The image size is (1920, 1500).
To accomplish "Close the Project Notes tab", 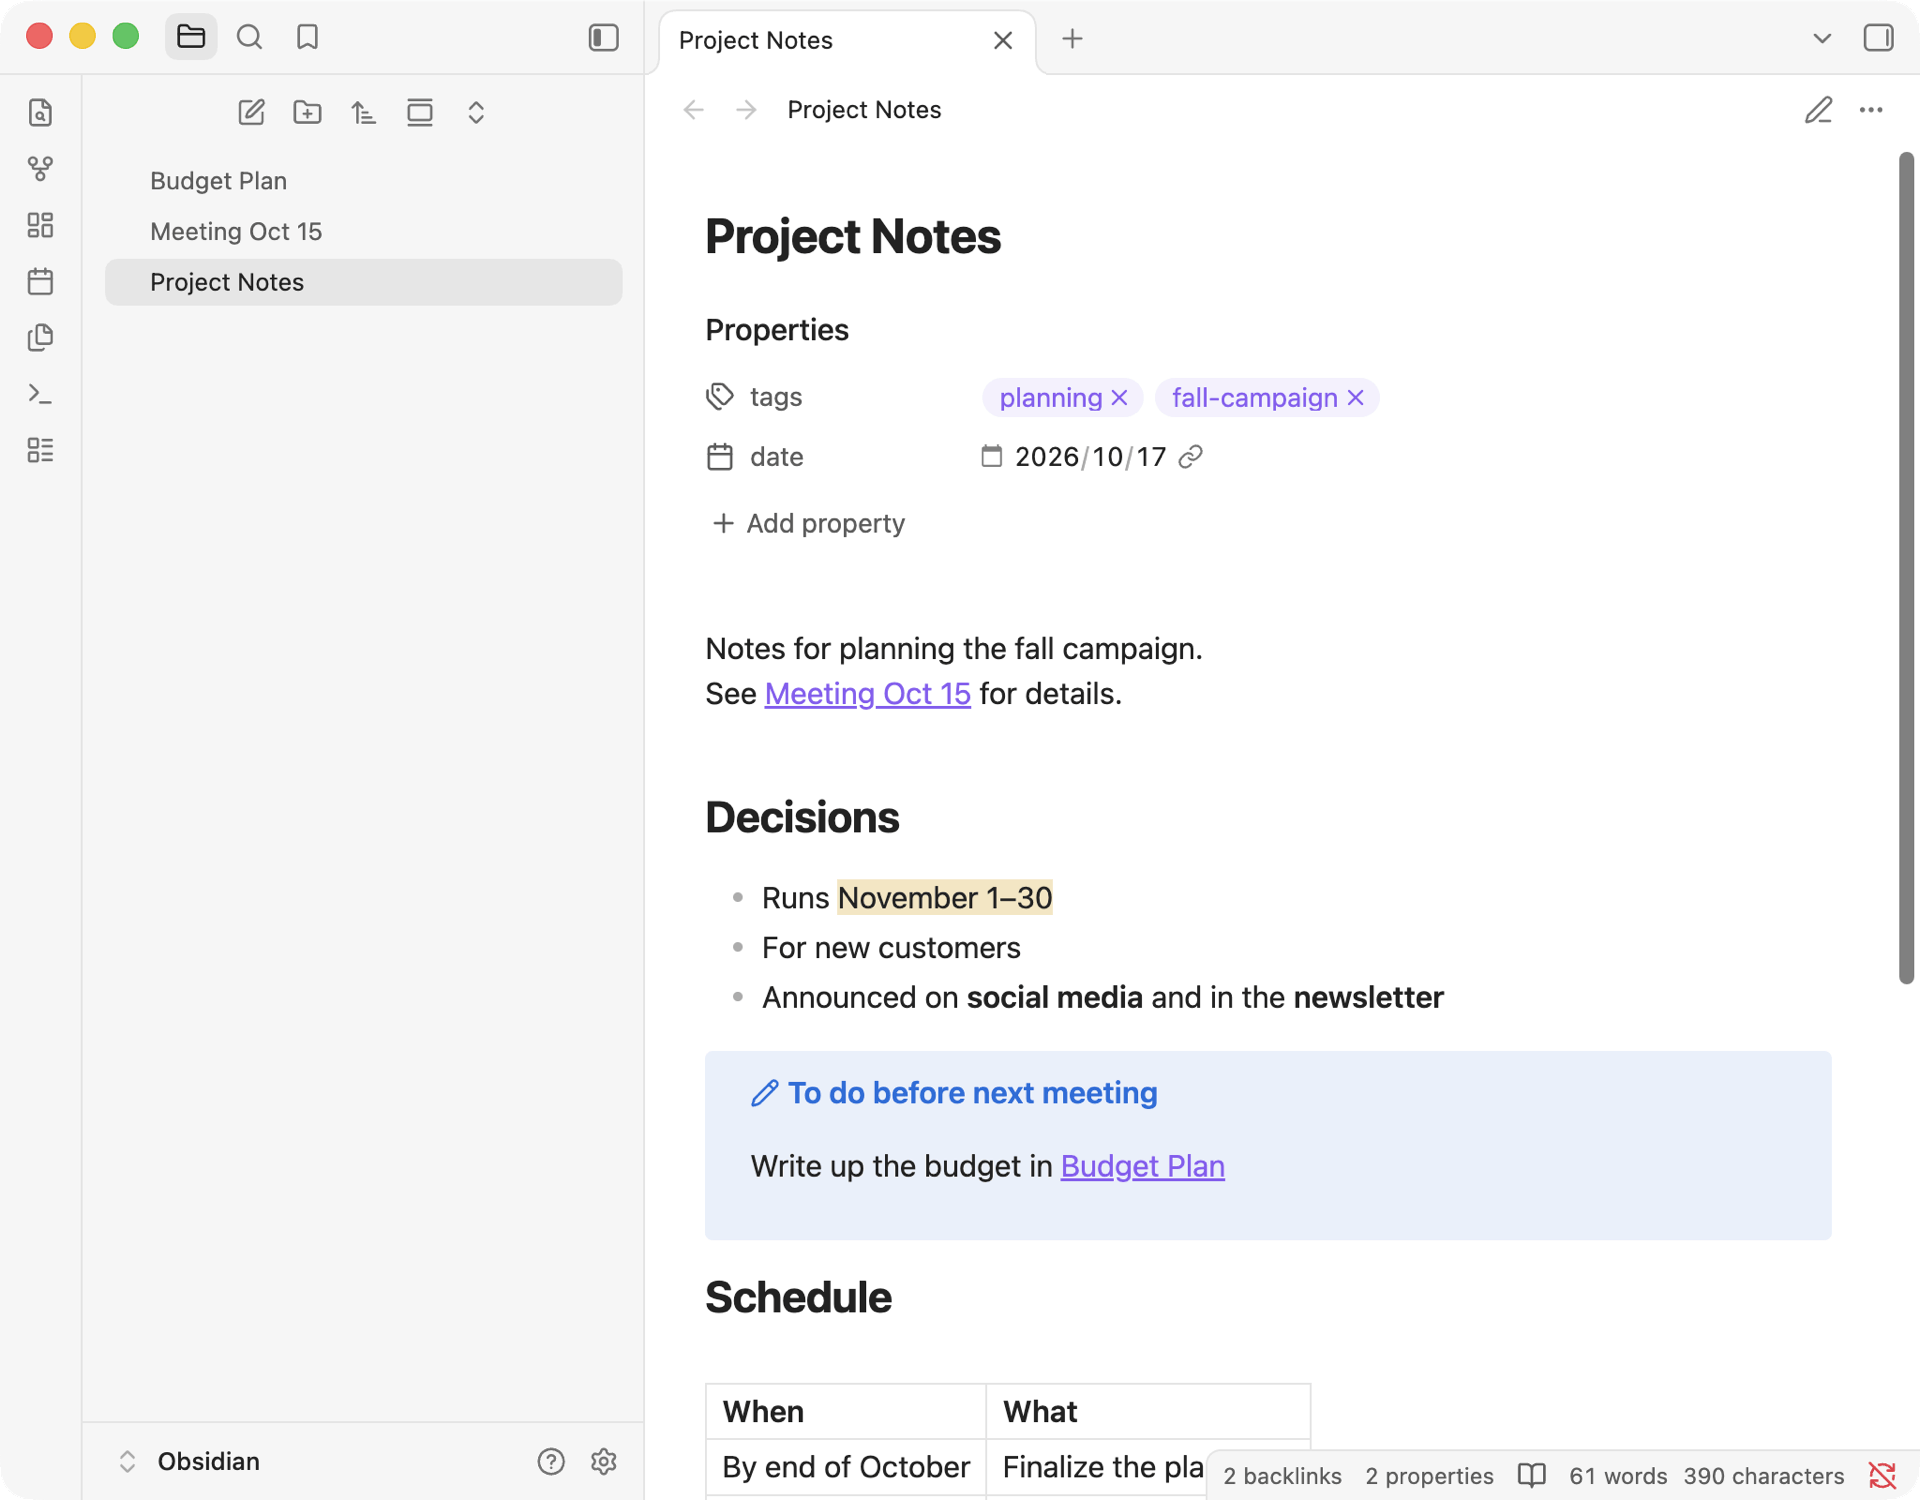I will (x=1002, y=40).
